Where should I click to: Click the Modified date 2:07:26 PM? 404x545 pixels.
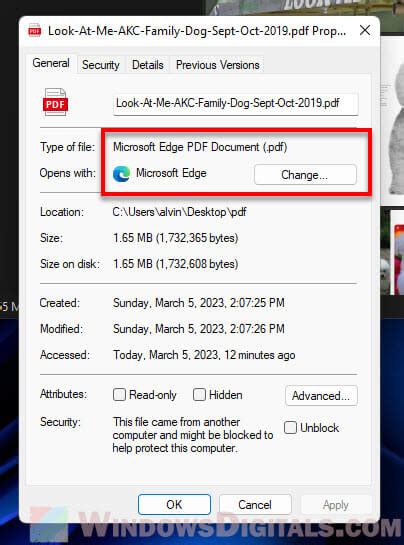(x=199, y=329)
